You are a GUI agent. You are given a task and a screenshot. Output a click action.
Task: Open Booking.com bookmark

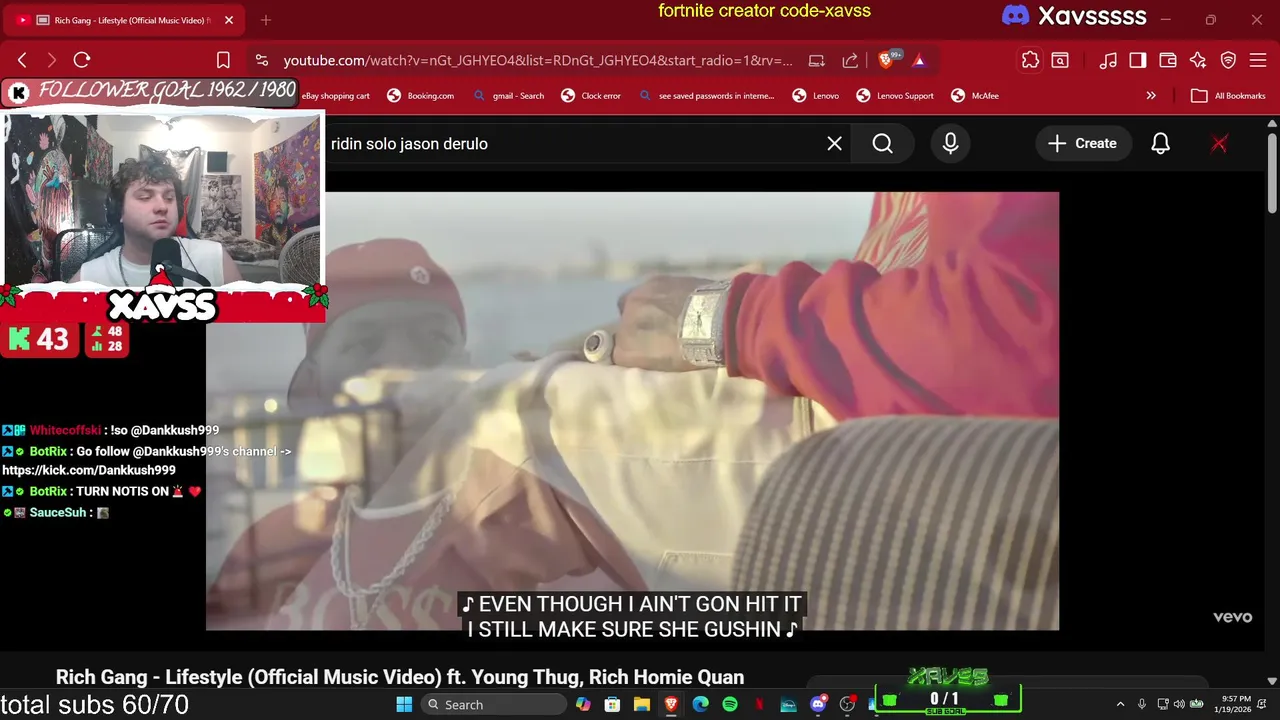coord(421,96)
